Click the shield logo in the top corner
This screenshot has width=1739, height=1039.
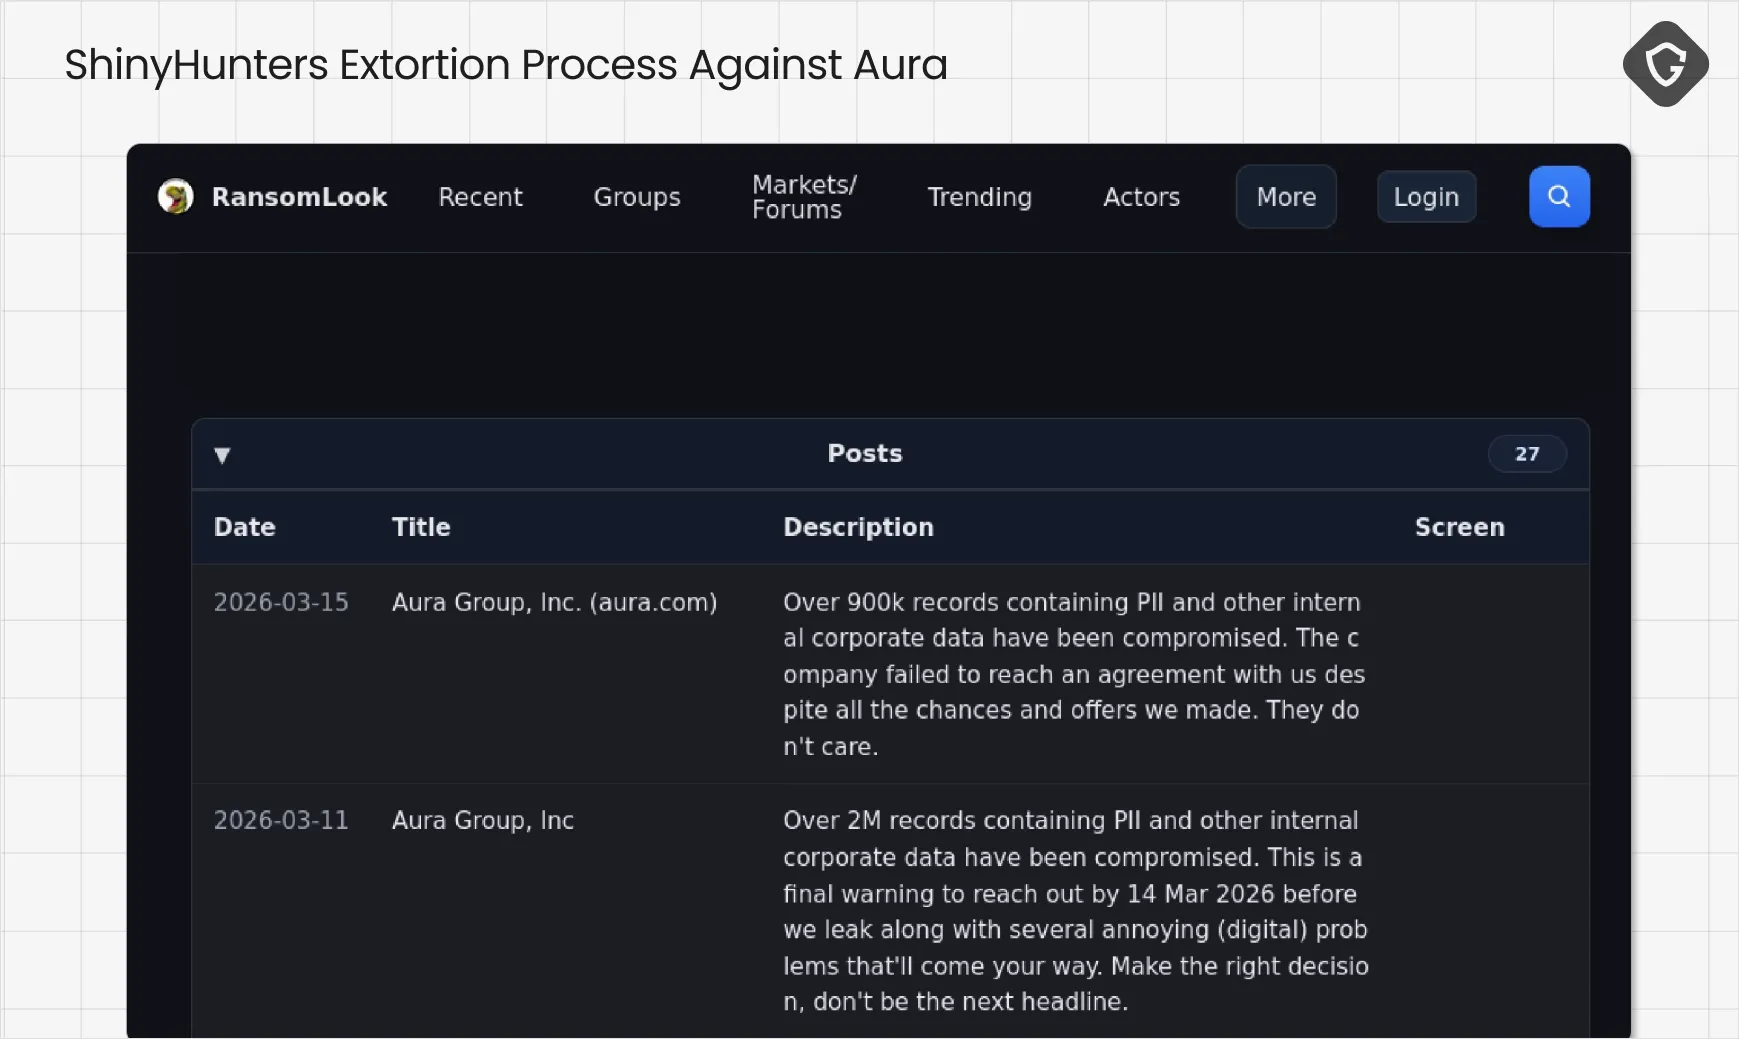[x=1665, y=64]
